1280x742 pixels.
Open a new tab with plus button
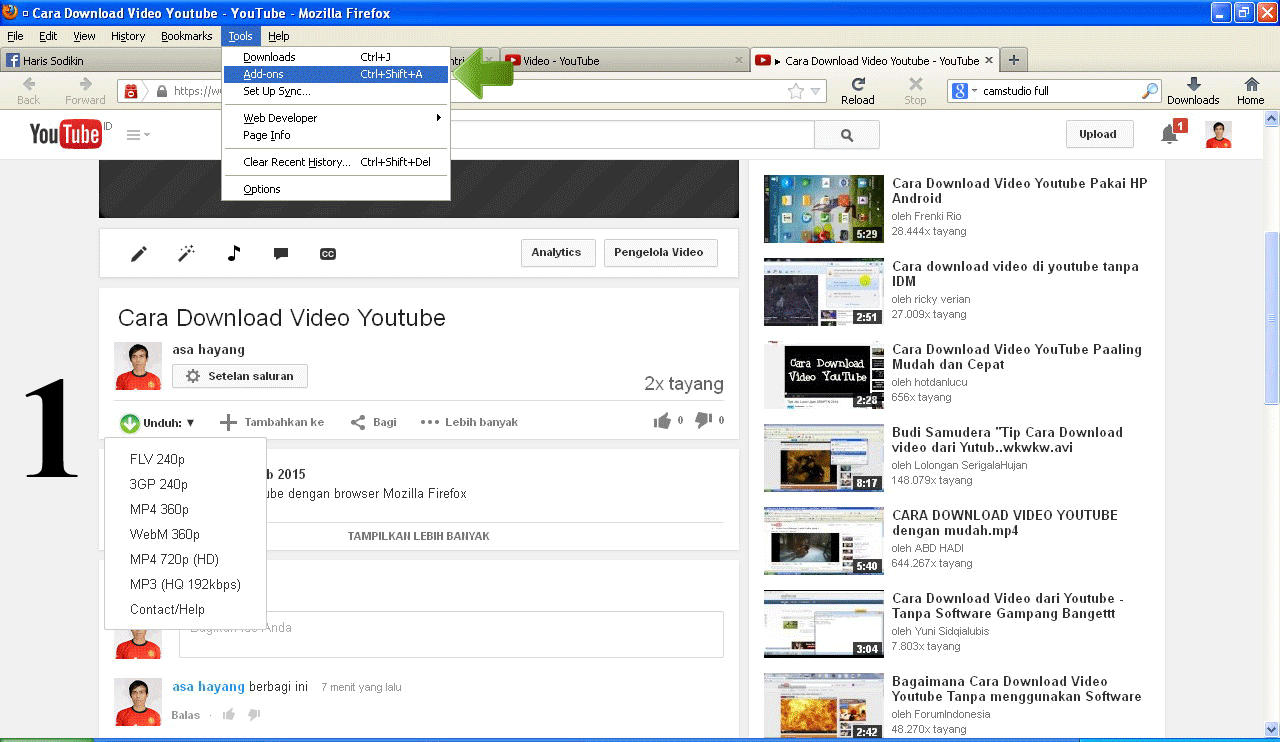(1013, 60)
